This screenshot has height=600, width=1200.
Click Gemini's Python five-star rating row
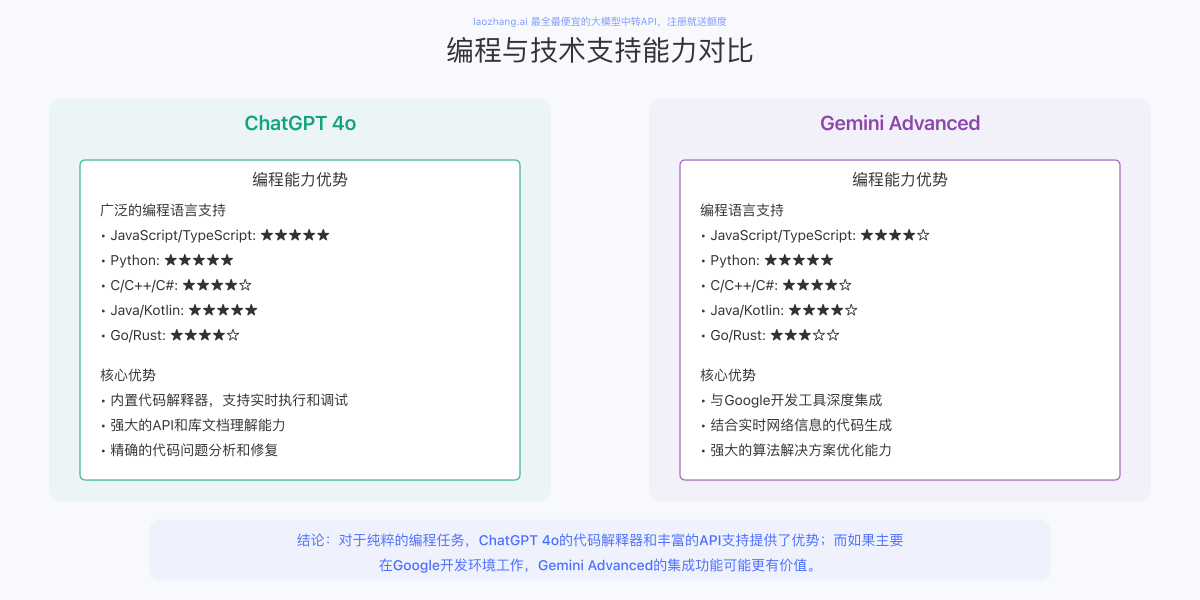tap(767, 260)
